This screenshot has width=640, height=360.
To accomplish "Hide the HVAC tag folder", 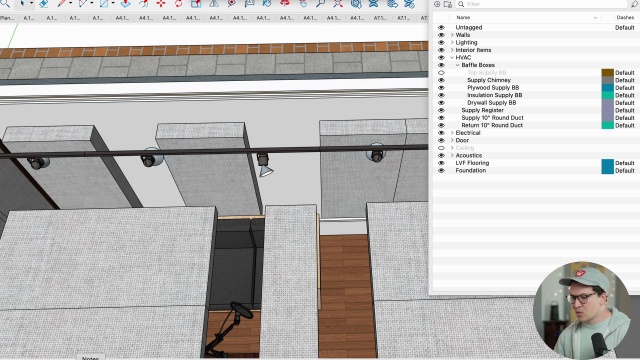I will pyautogui.click(x=441, y=58).
